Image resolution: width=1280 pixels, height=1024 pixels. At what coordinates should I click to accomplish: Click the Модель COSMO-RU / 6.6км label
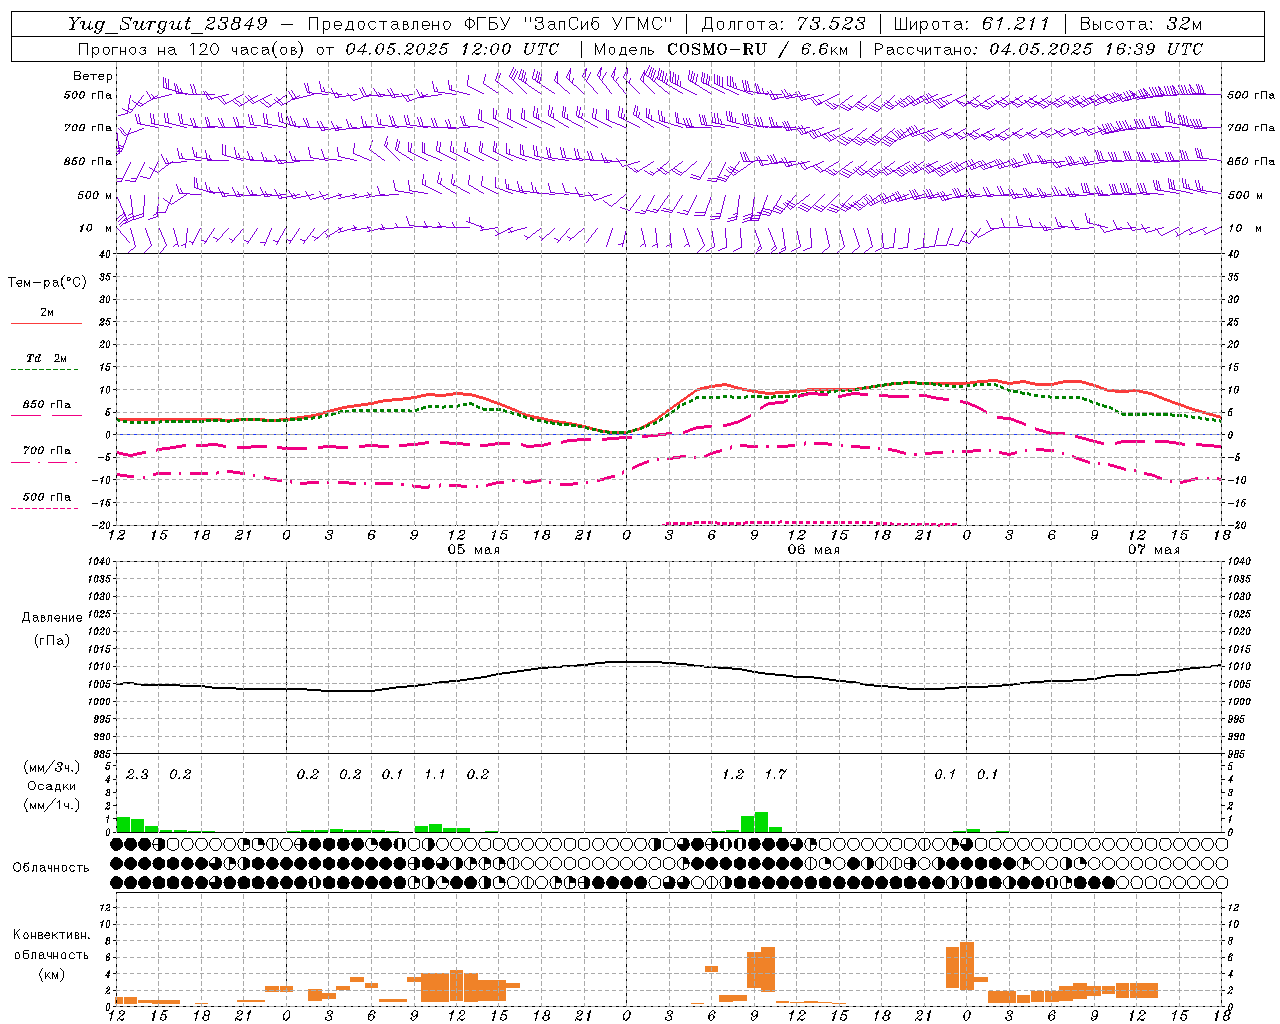point(721,49)
